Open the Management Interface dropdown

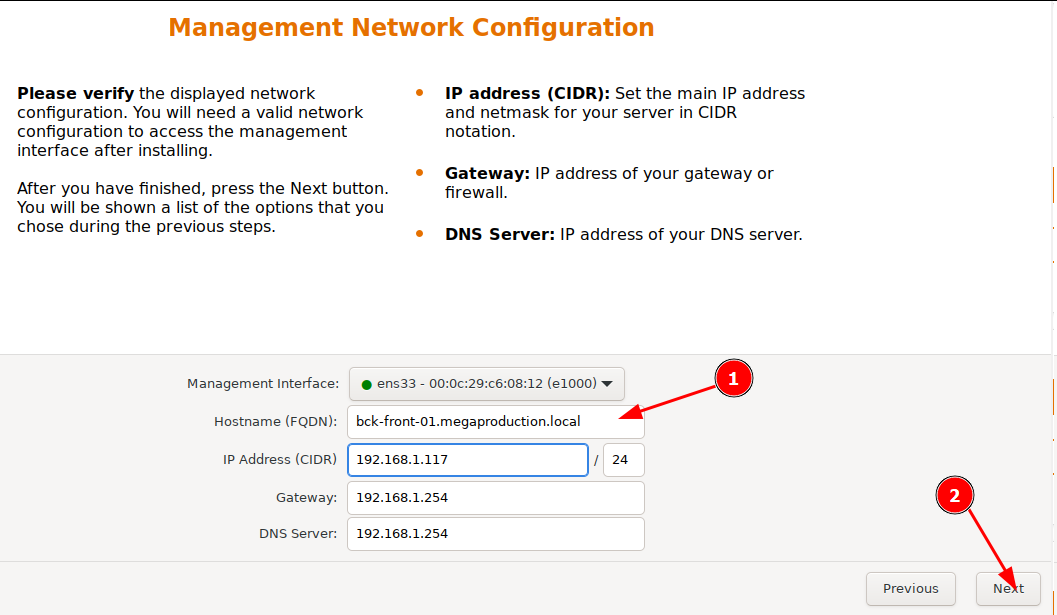[486, 384]
